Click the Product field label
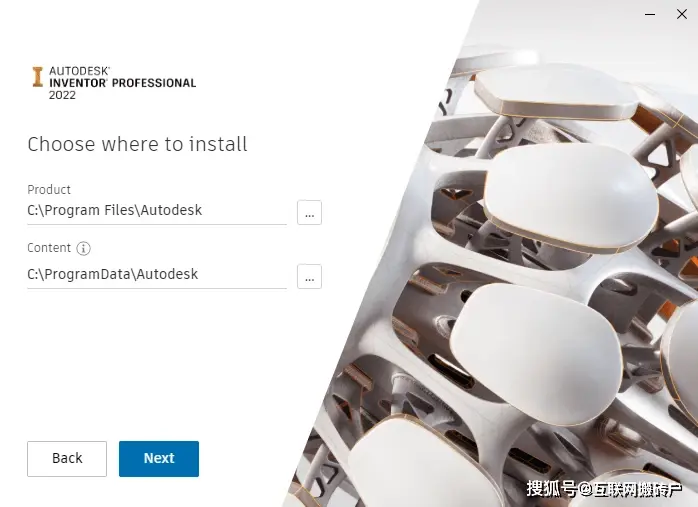This screenshot has height=507, width=698. [49, 190]
